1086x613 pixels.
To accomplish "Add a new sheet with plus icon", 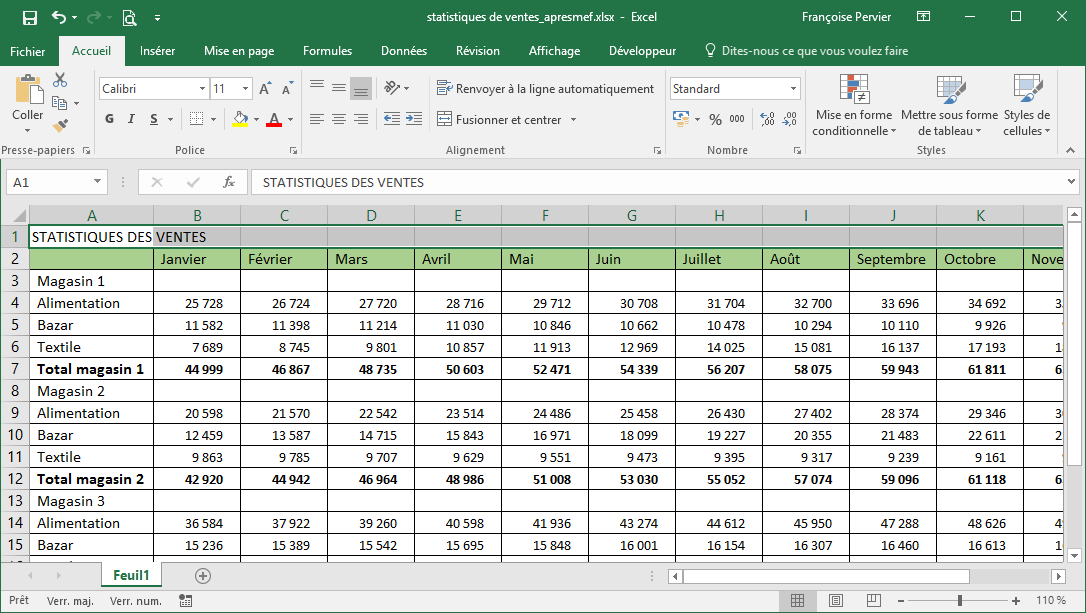I will (203, 576).
